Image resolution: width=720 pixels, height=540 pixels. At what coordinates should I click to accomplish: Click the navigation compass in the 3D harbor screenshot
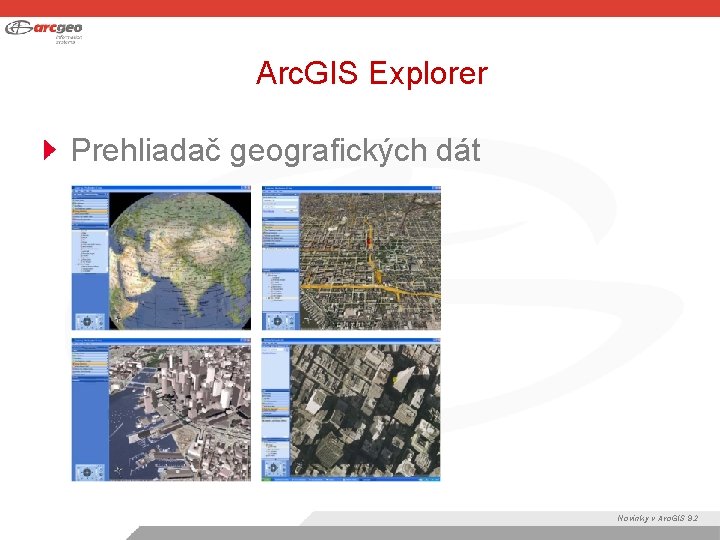click(x=87, y=472)
